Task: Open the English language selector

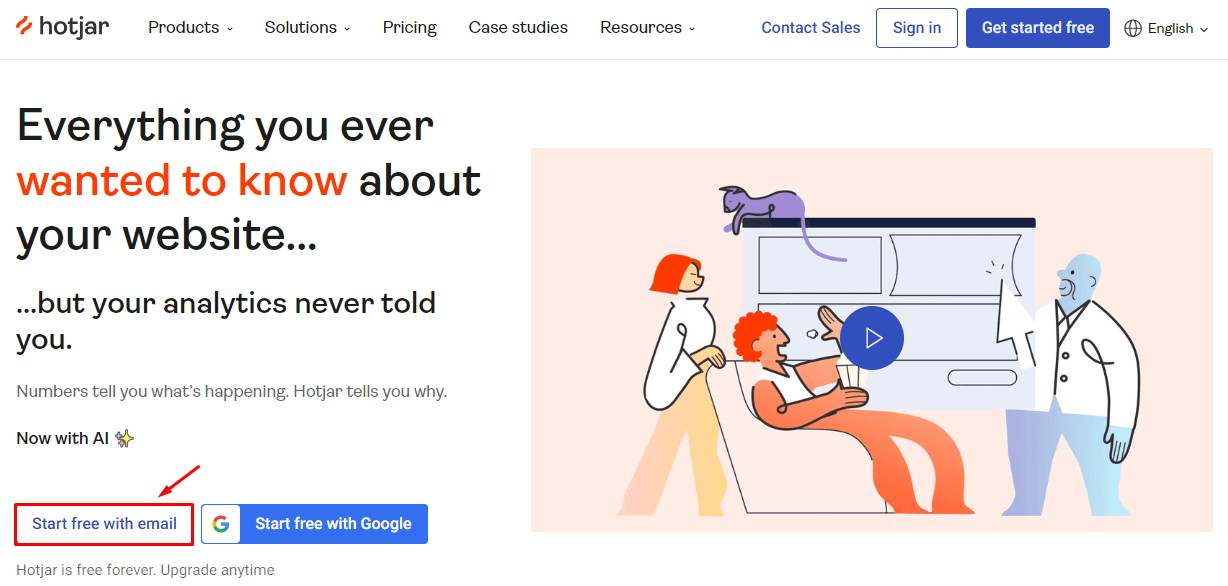Action: tap(1166, 28)
